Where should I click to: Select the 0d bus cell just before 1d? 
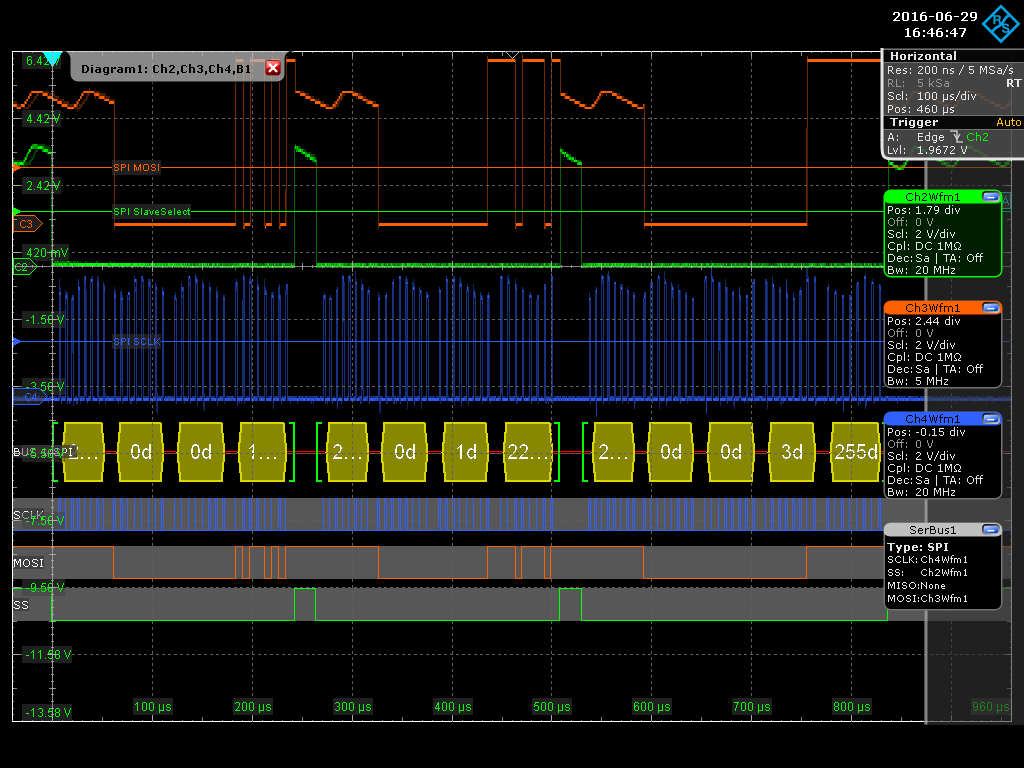[405, 452]
